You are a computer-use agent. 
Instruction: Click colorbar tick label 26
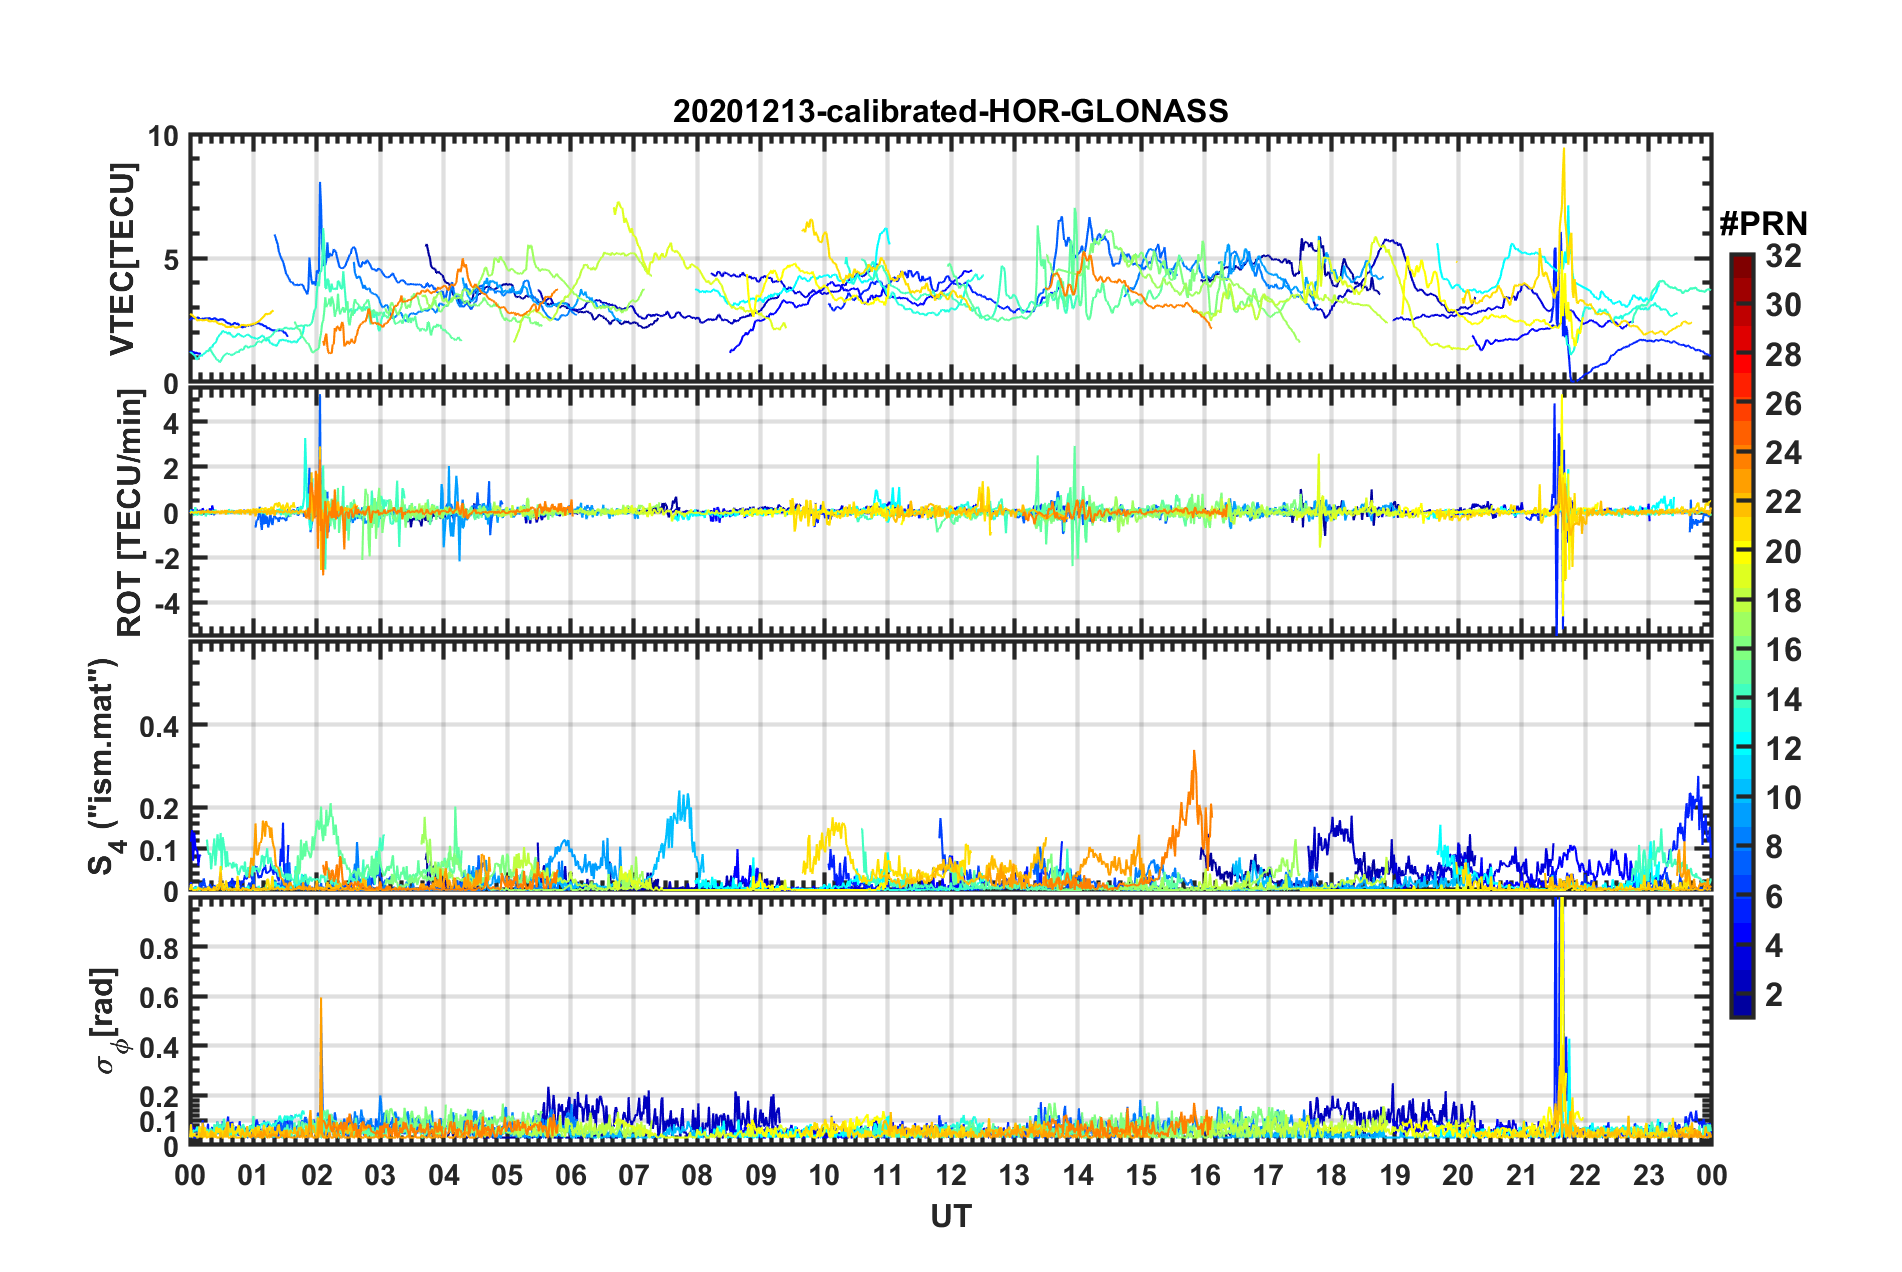pyautogui.click(x=1783, y=404)
